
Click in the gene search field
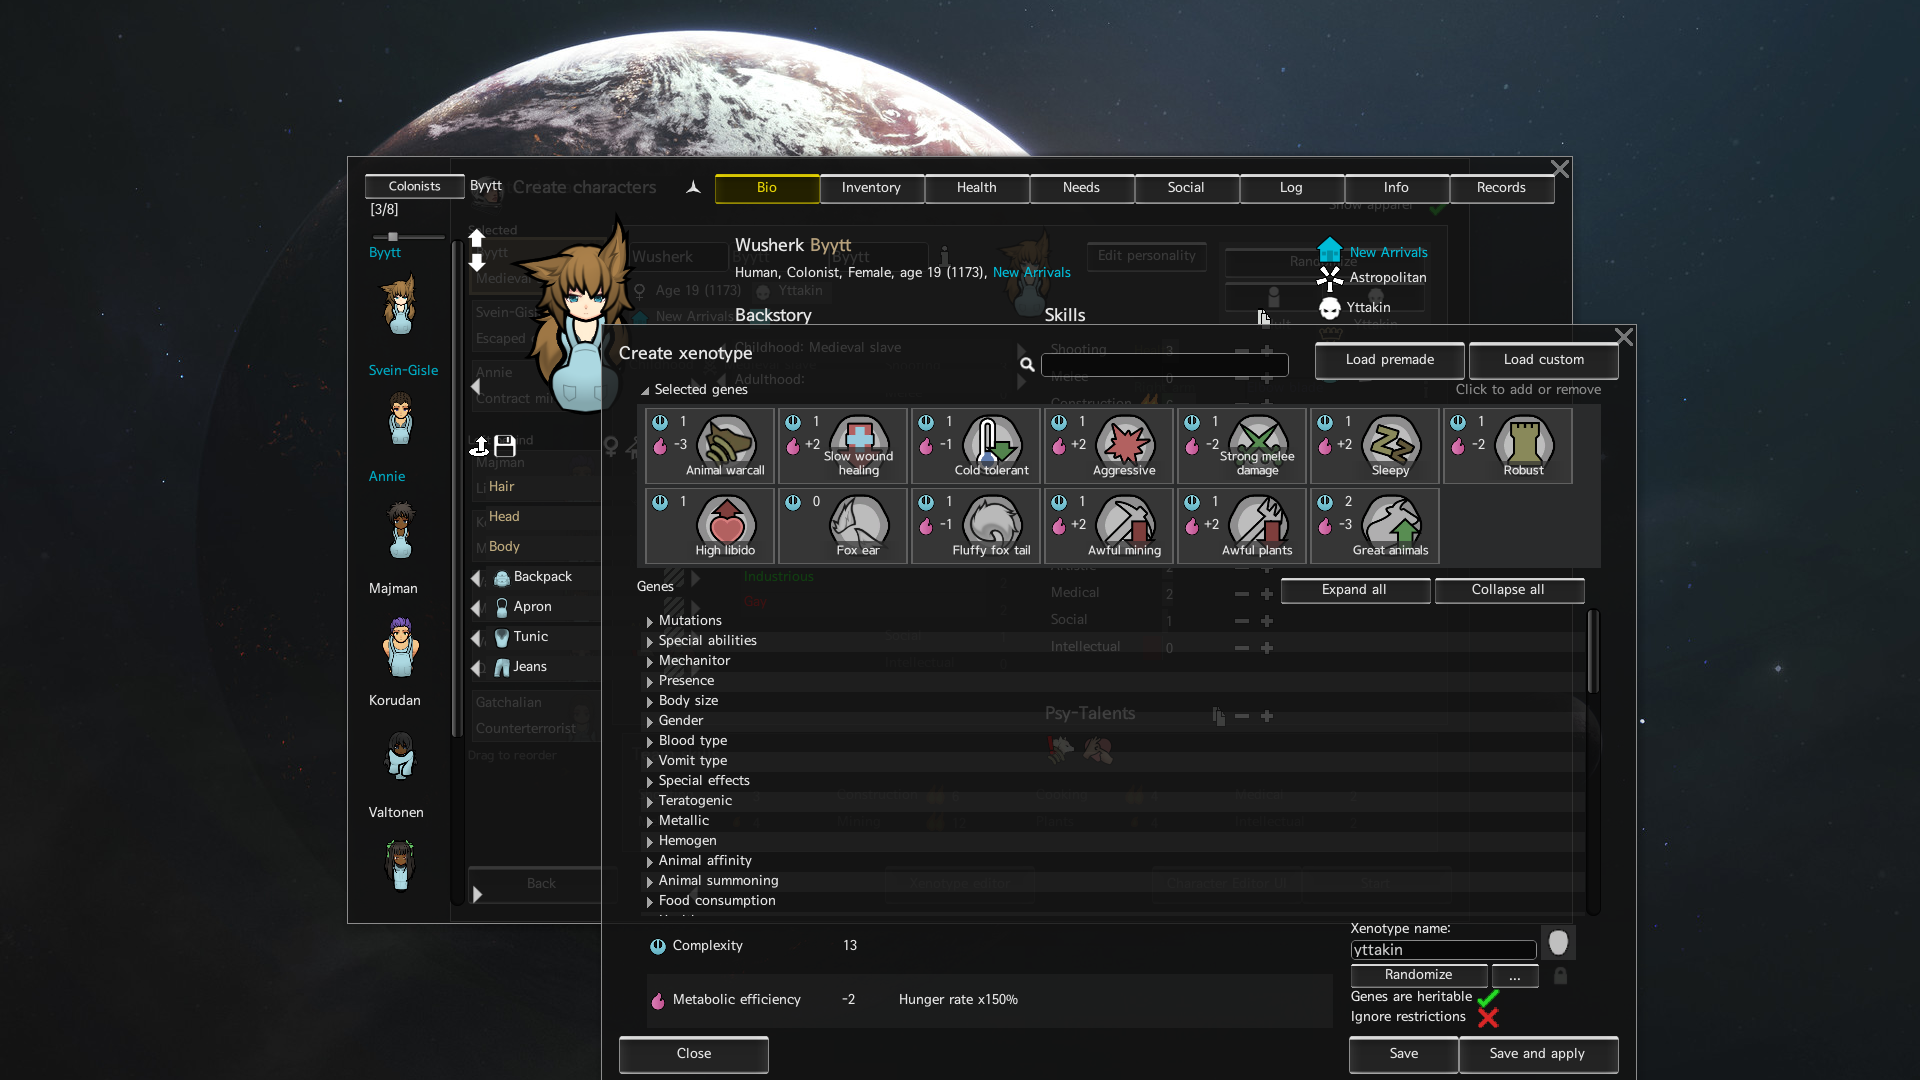[x=1164, y=365]
